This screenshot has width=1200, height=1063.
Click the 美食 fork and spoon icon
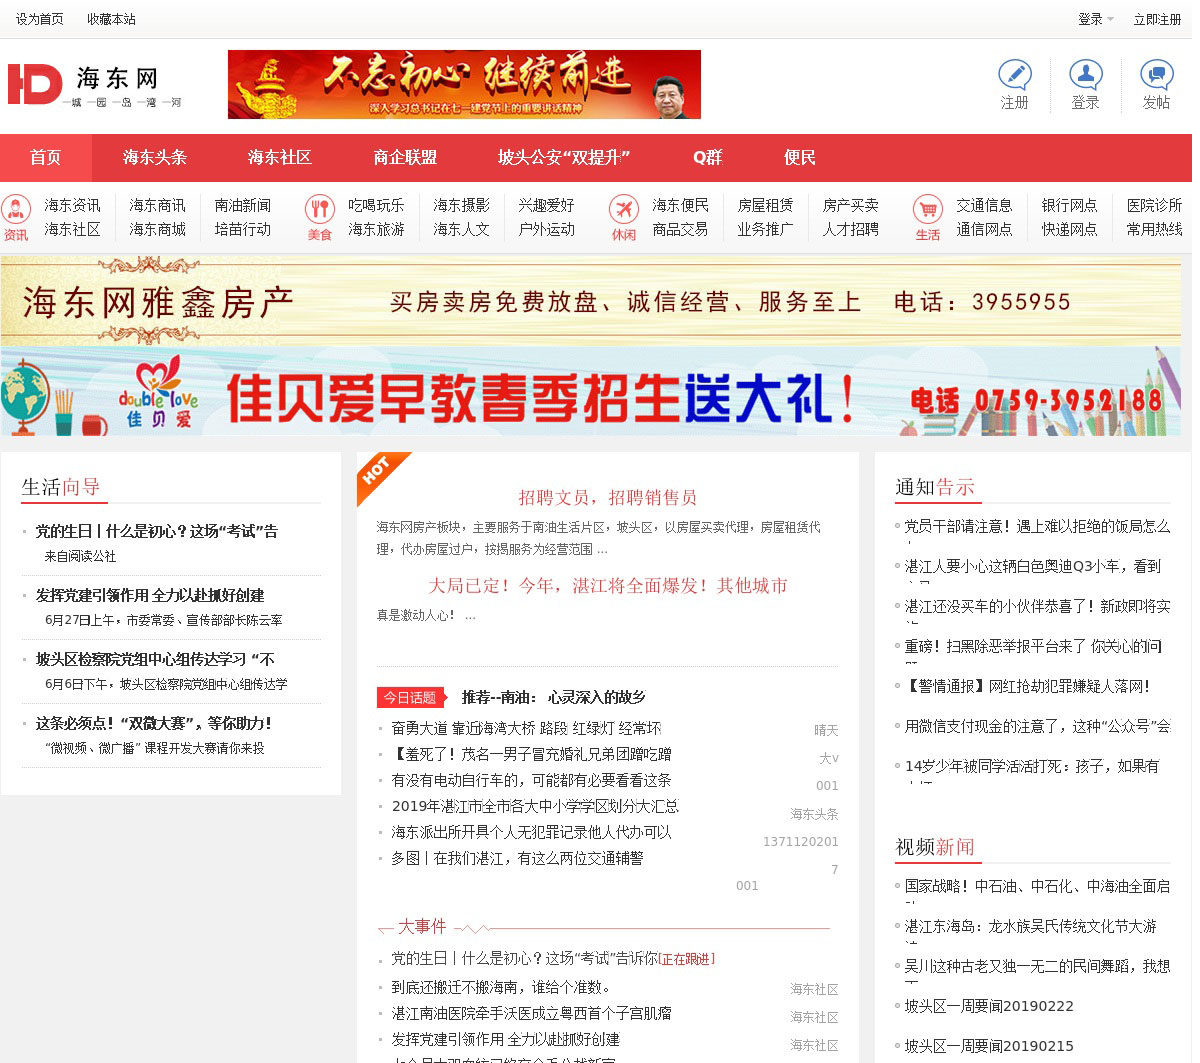click(319, 210)
